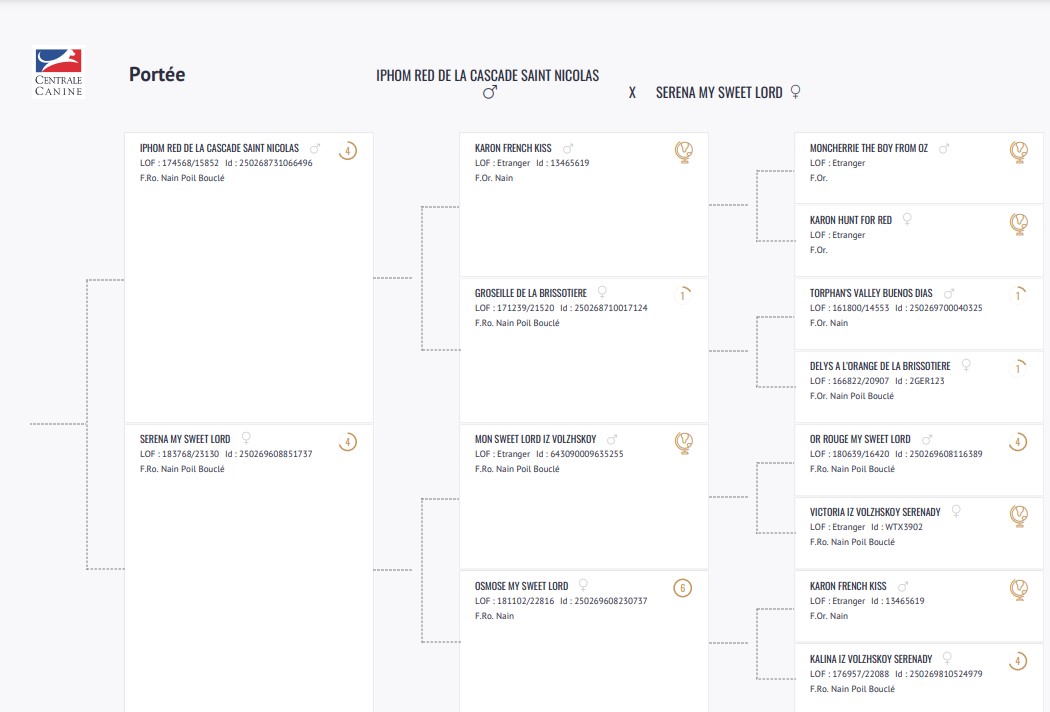Select the KALINA IZ VOLZHSKOY SERENADY name
1050x712 pixels.
pyautogui.click(x=870, y=659)
